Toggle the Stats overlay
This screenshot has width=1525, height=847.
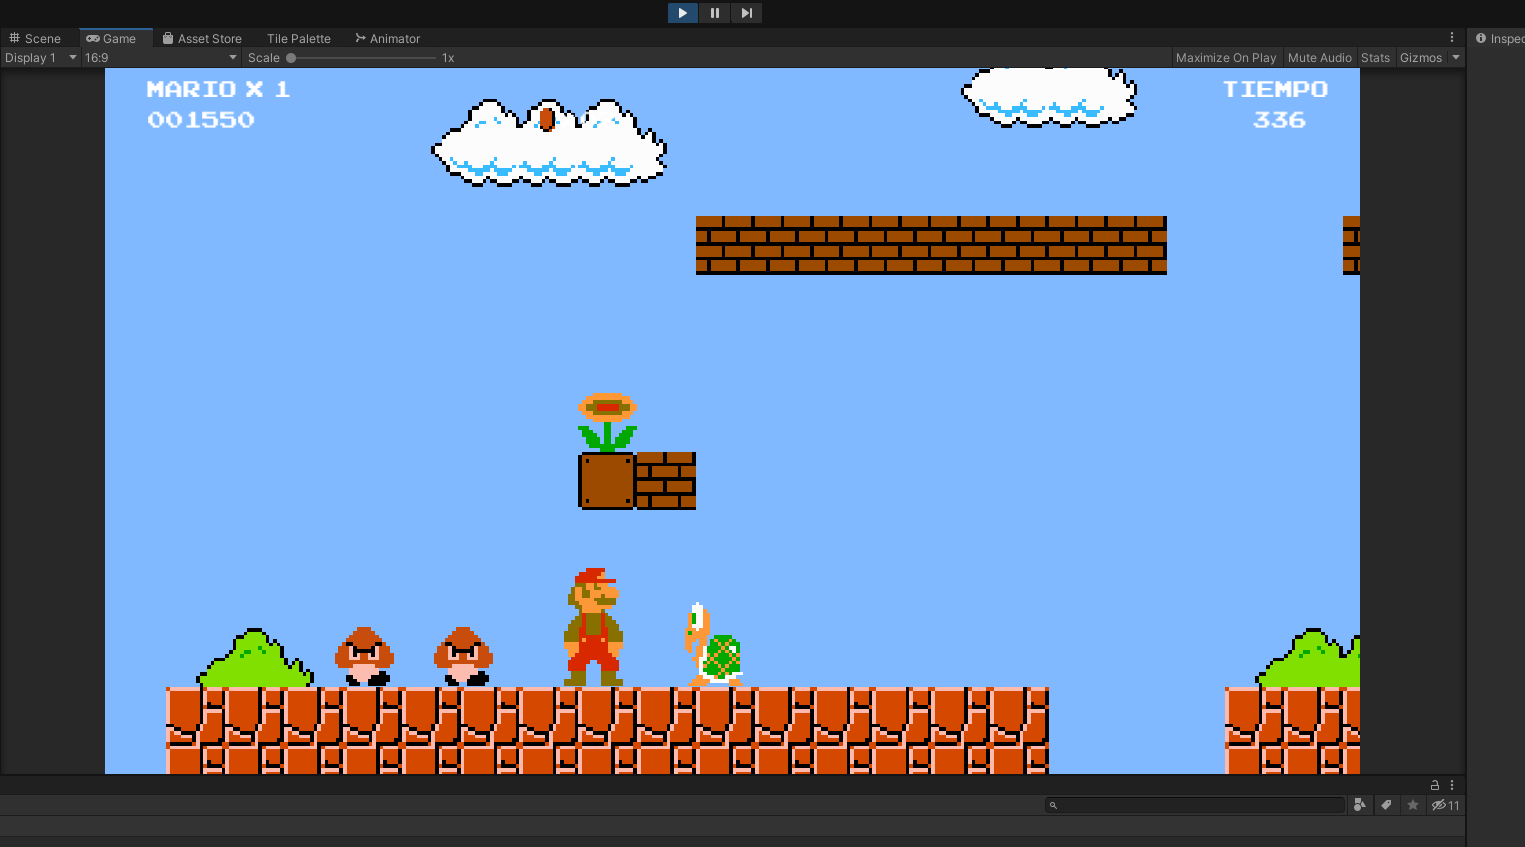coord(1376,58)
